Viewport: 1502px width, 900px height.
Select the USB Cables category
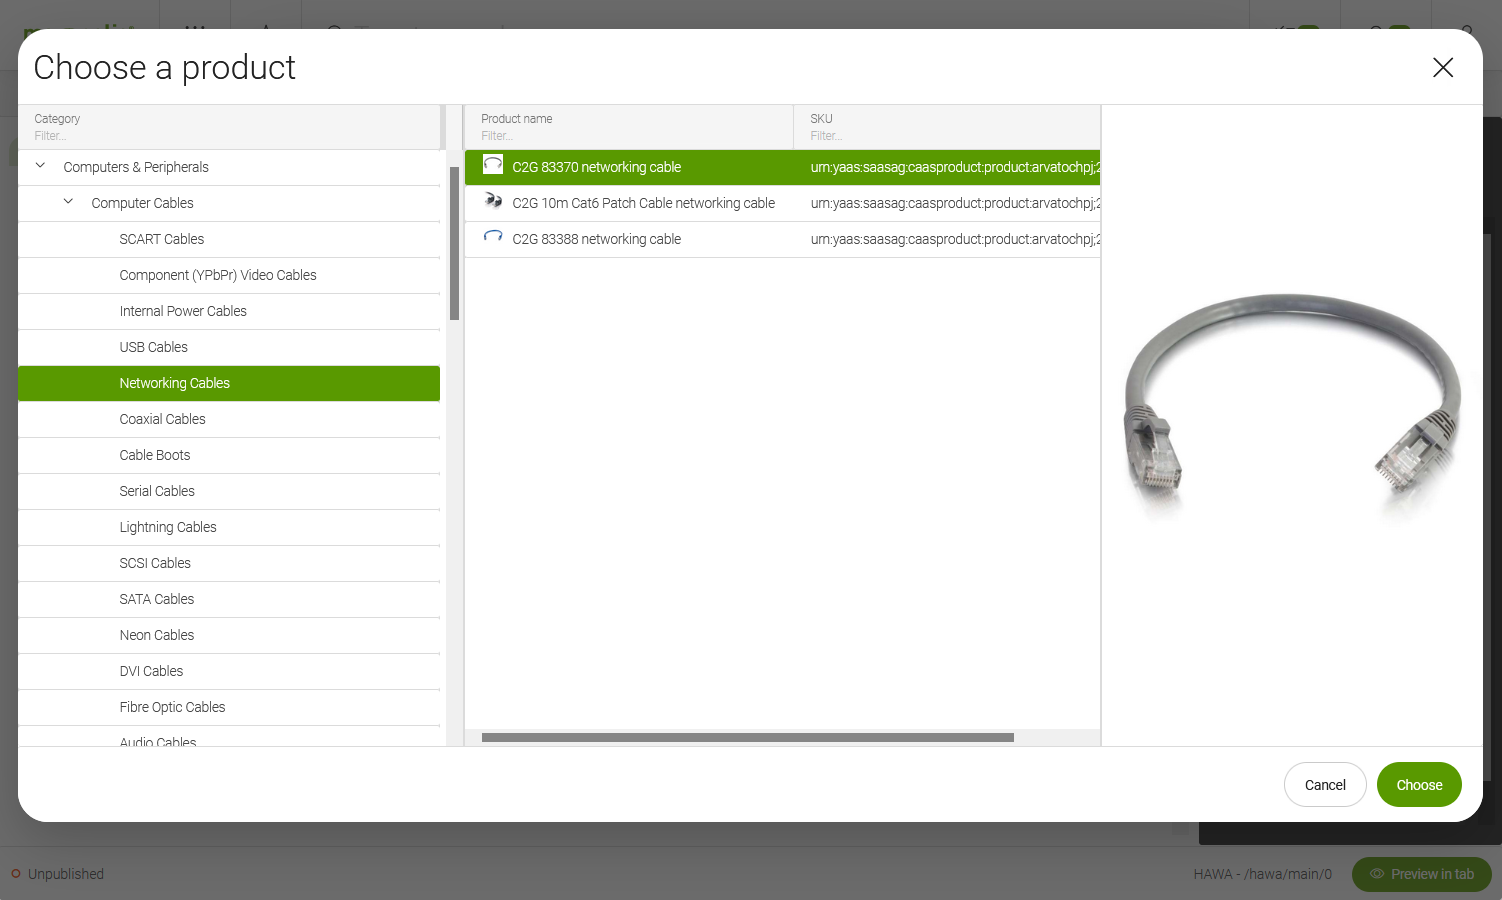(x=153, y=347)
